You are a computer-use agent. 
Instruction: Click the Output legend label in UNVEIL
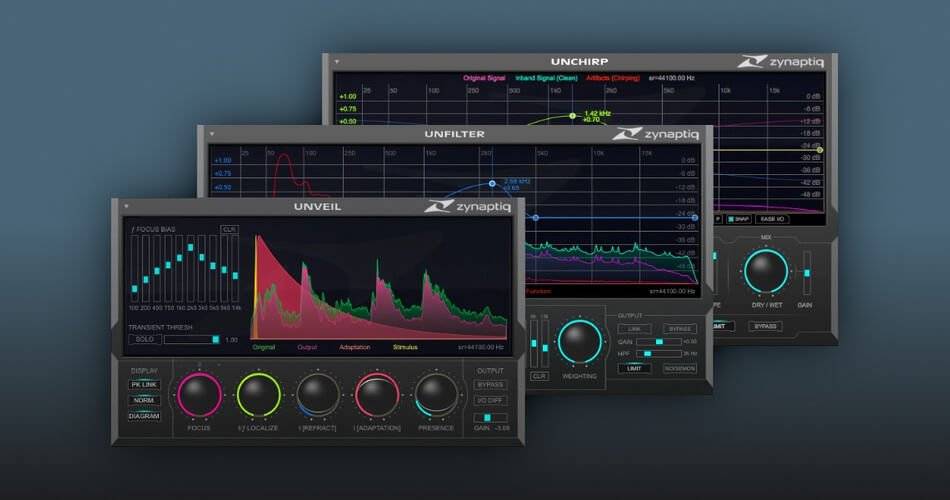pyautogui.click(x=307, y=347)
